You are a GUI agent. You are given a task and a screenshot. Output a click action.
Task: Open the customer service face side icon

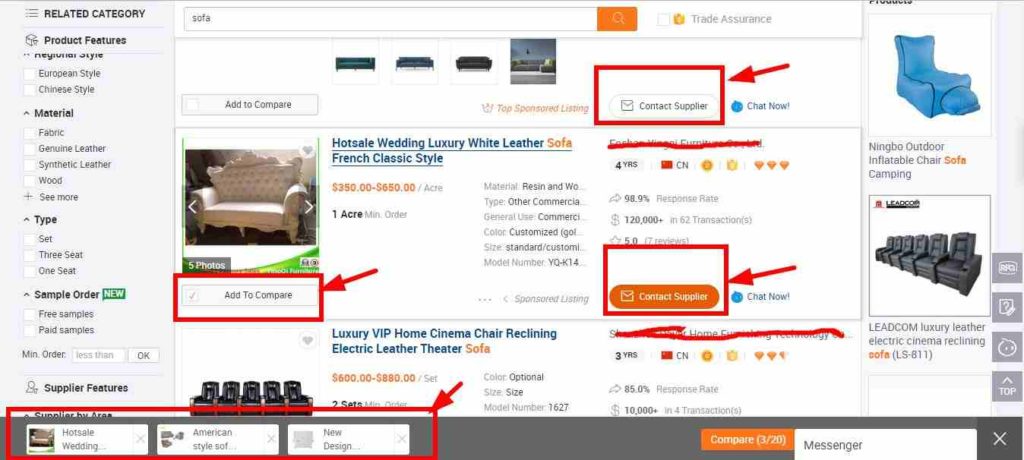point(1007,346)
